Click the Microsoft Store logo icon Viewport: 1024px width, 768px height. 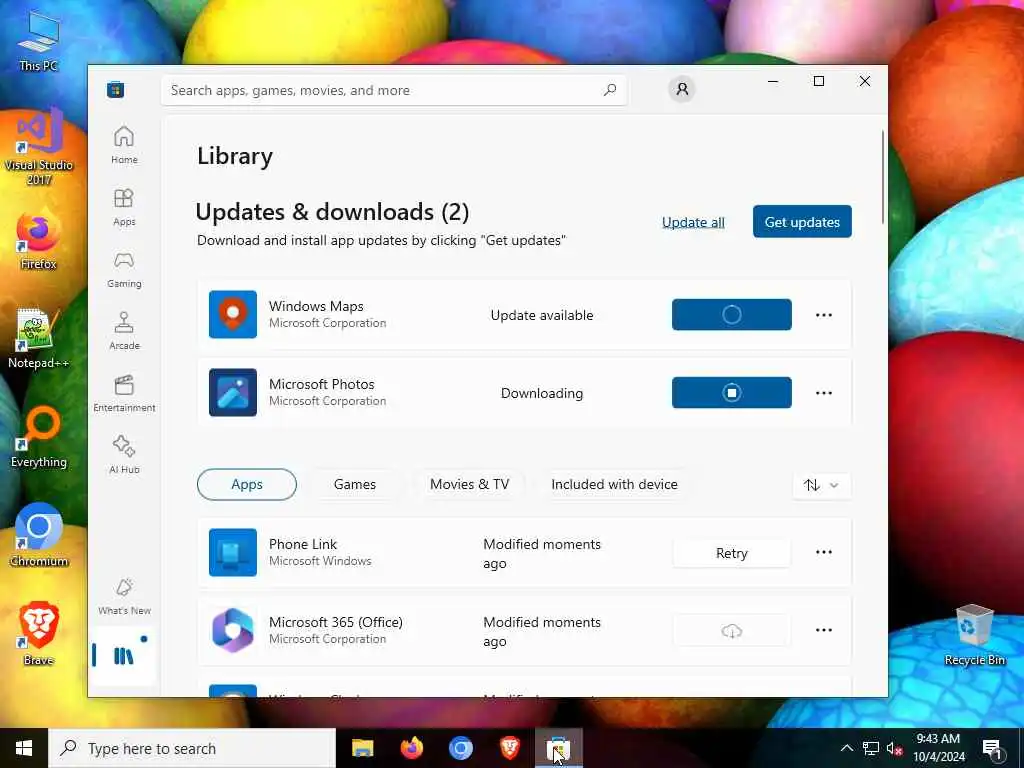[116, 89]
